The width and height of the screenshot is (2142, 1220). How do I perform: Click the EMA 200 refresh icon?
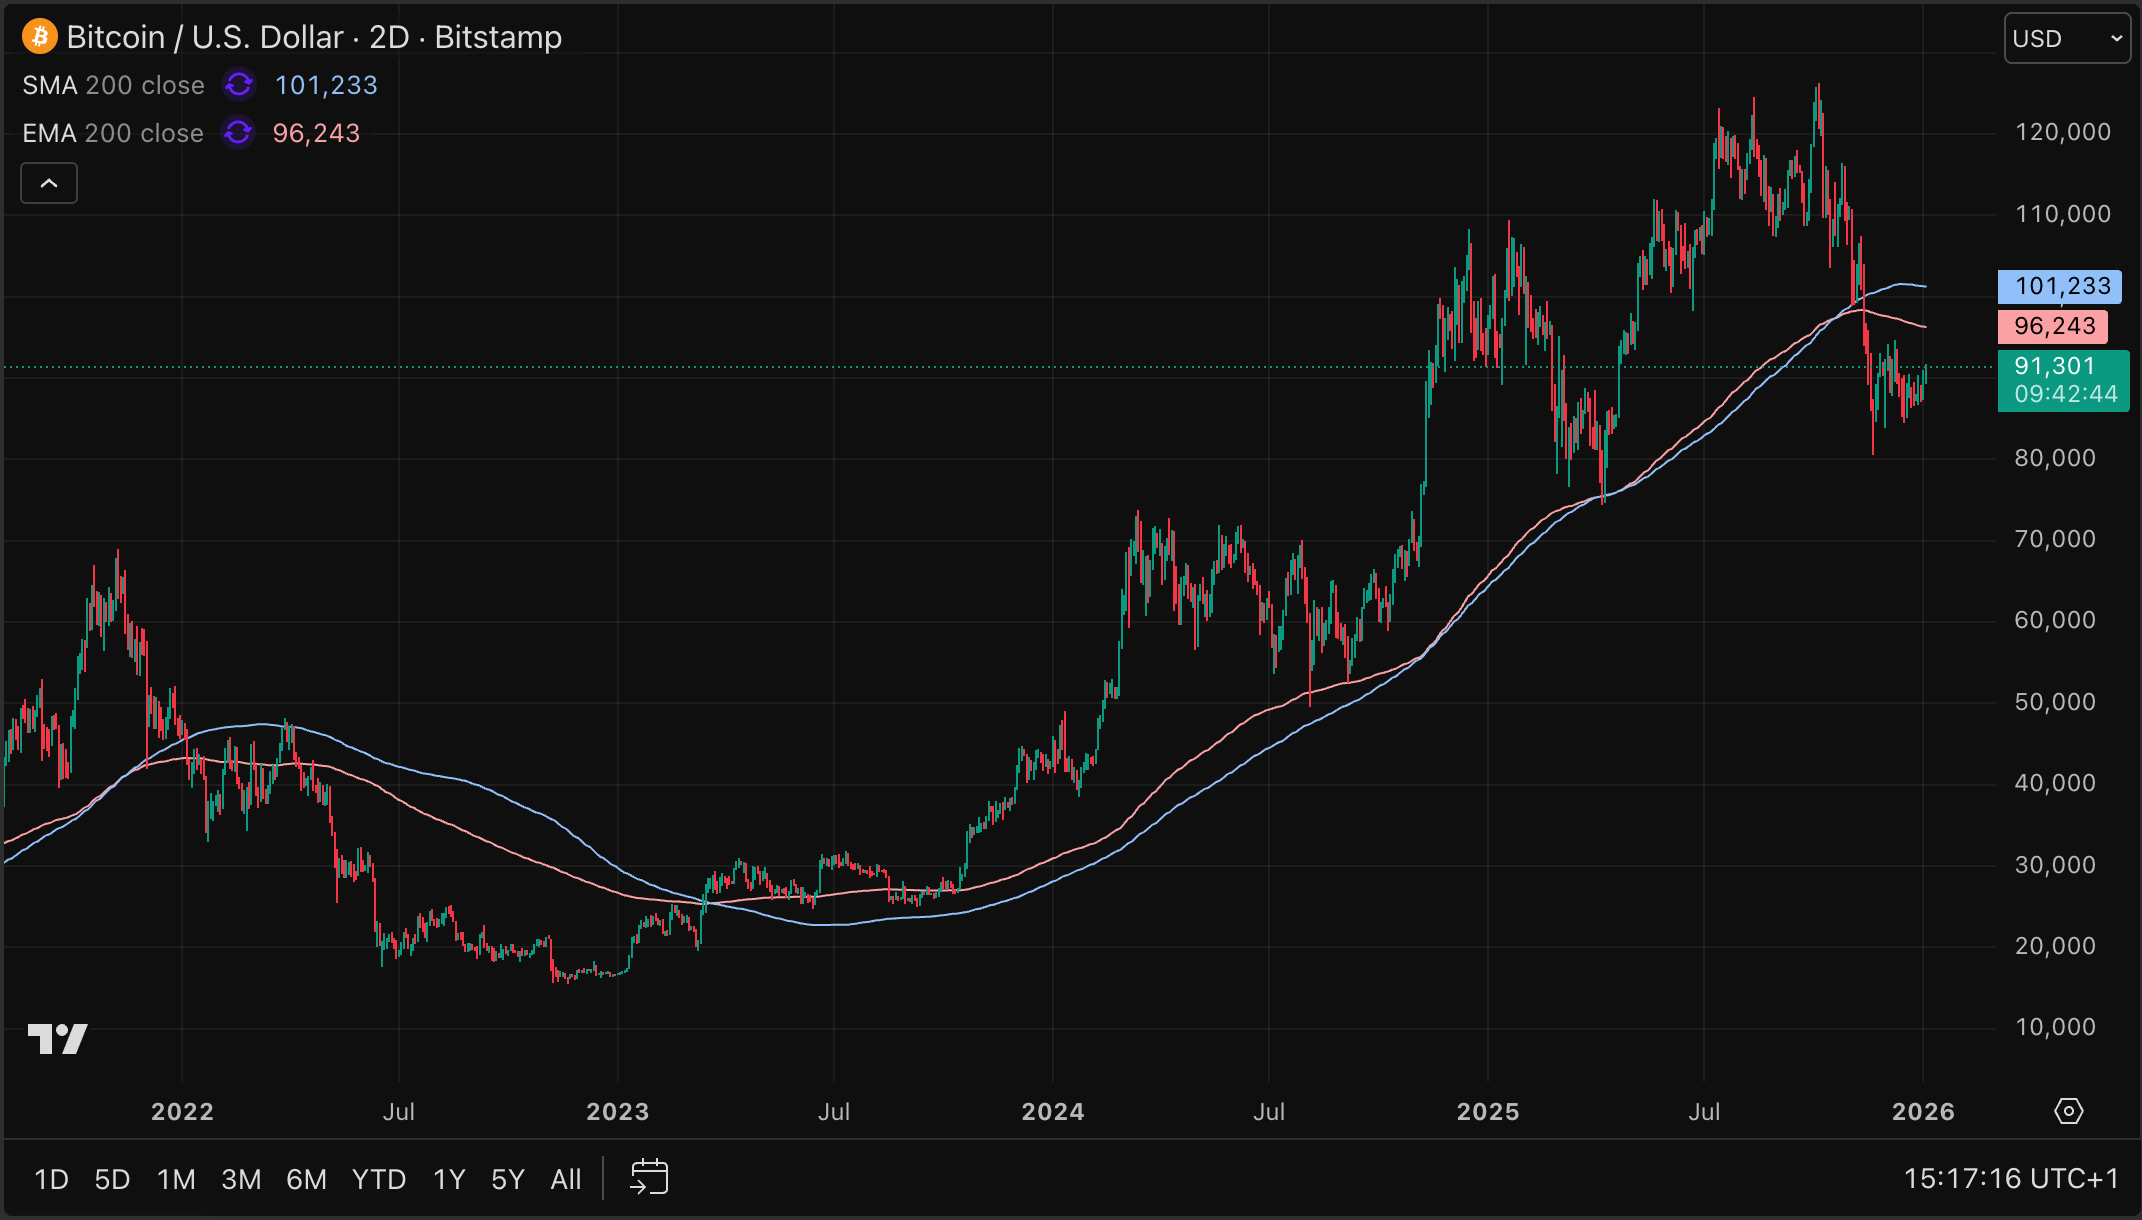[238, 133]
